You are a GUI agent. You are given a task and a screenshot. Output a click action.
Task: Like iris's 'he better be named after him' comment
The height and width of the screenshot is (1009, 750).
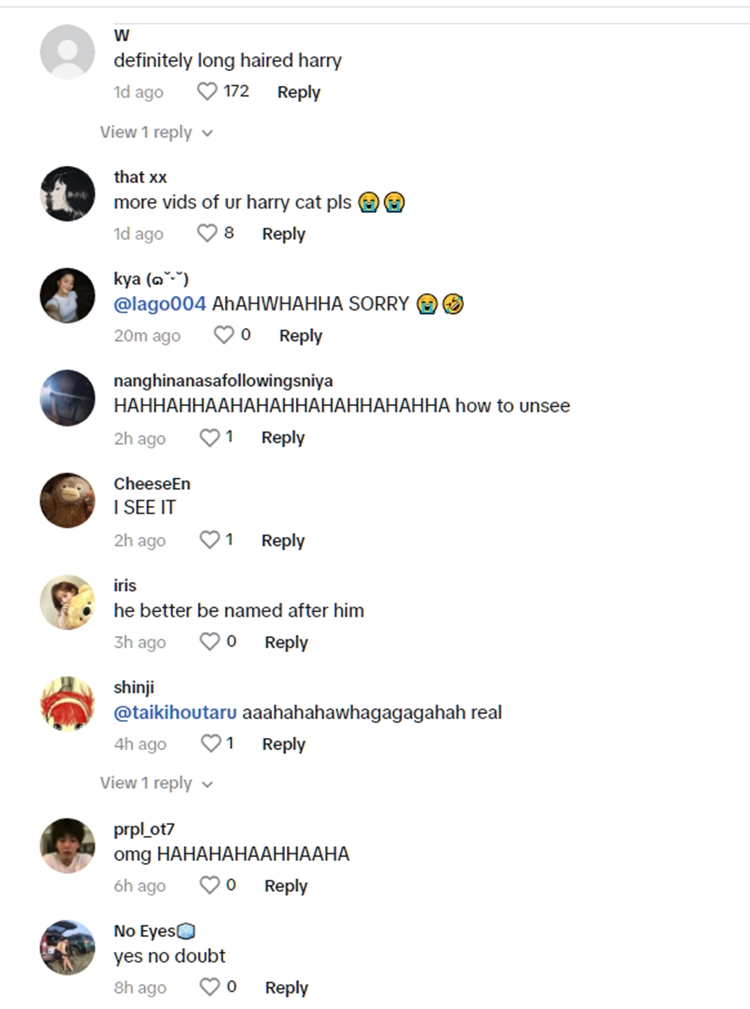210,642
